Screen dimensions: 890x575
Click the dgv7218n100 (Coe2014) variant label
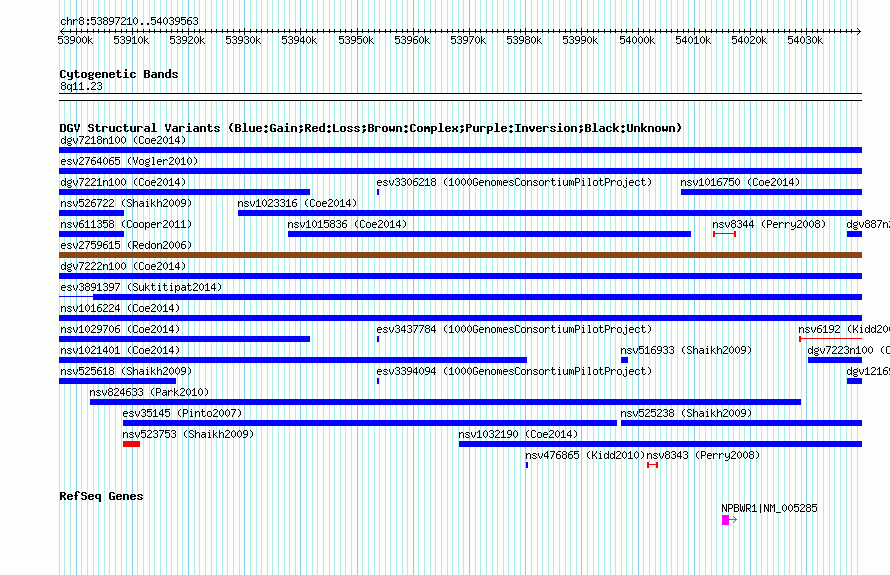click(123, 140)
